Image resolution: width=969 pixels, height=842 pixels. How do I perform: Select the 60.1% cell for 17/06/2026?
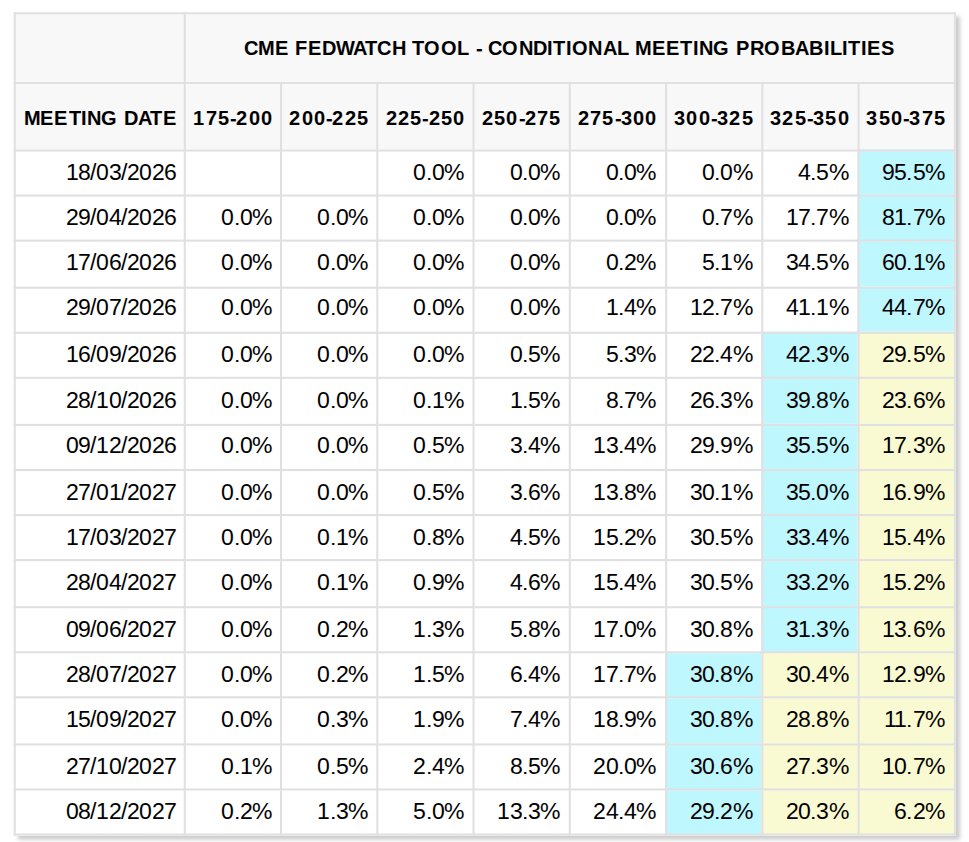coord(912,264)
